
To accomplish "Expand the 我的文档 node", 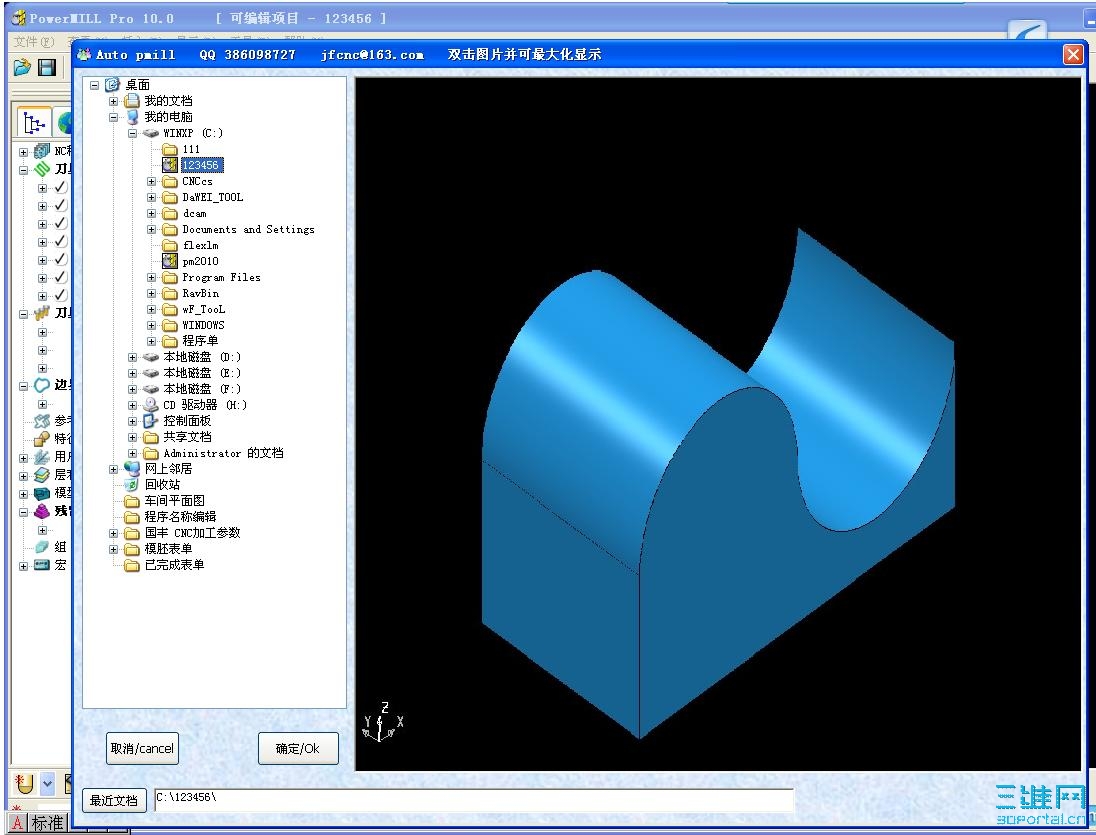I will pos(113,101).
